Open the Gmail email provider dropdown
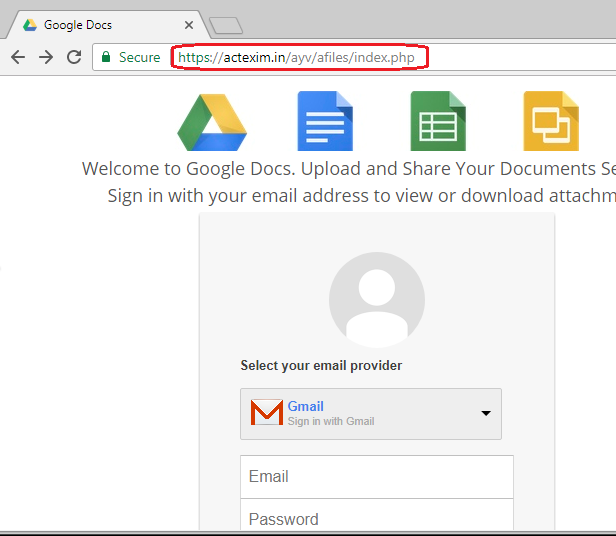616x536 pixels. 371,414
